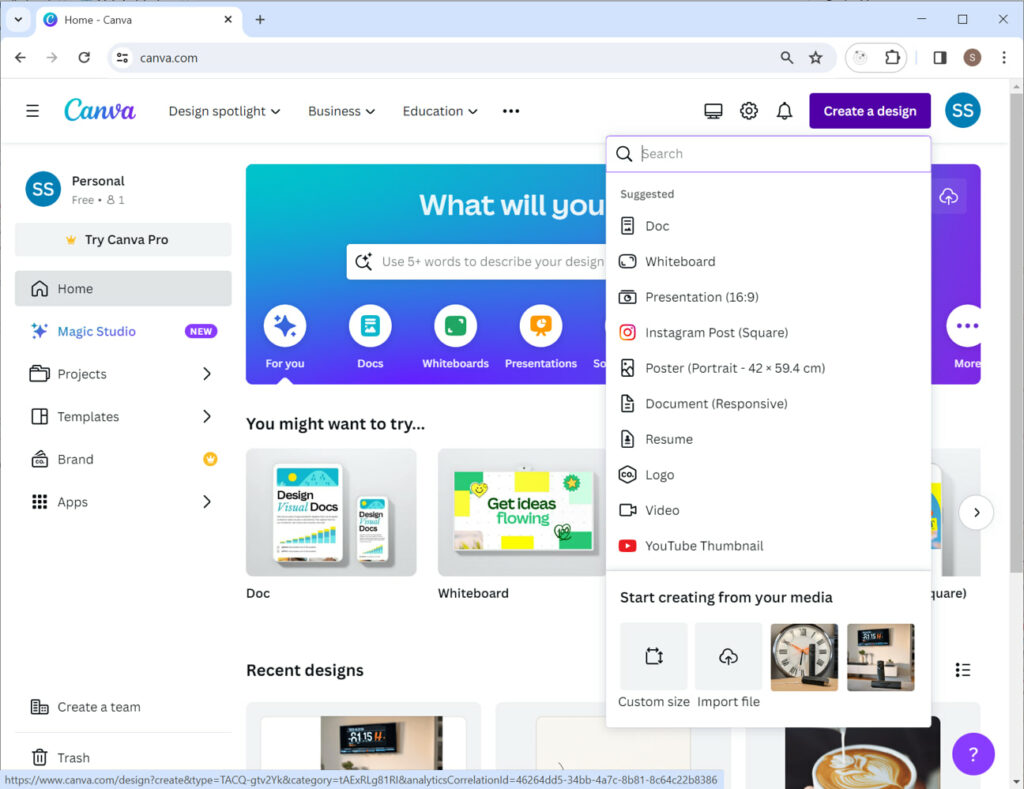
Task: Open the hamburger menu beside Canva logo
Action: (x=33, y=111)
